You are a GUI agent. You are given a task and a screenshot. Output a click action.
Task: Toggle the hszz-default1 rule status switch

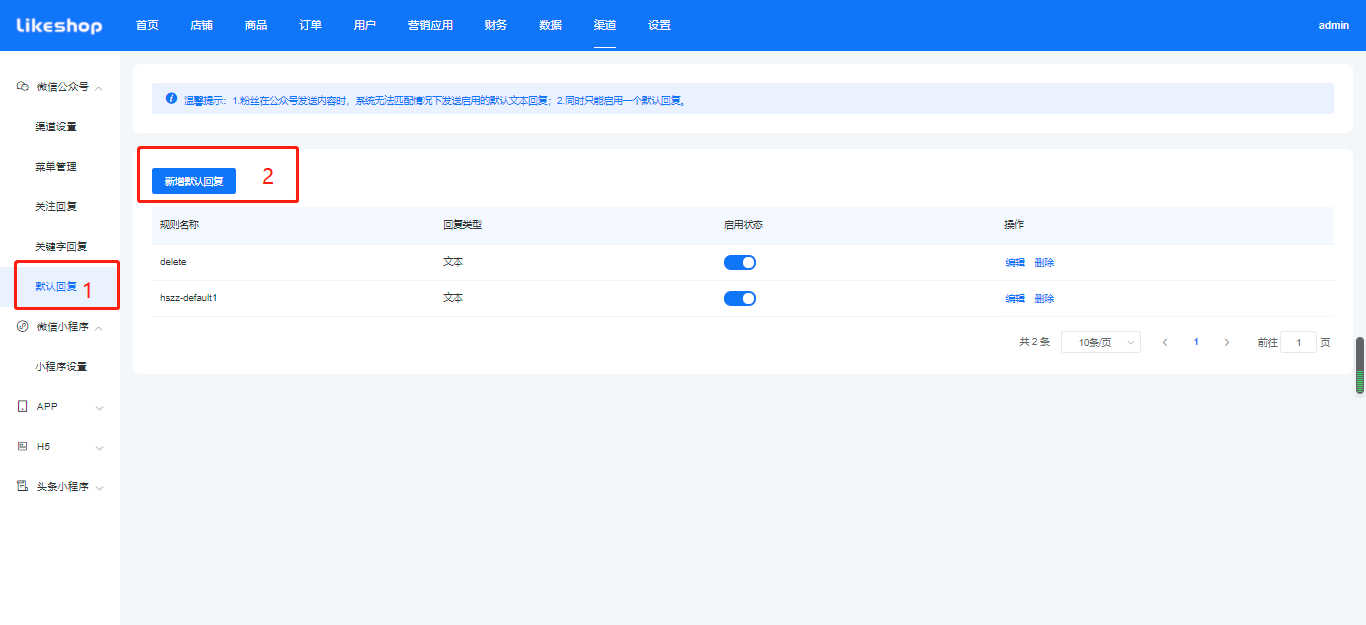[x=740, y=298]
